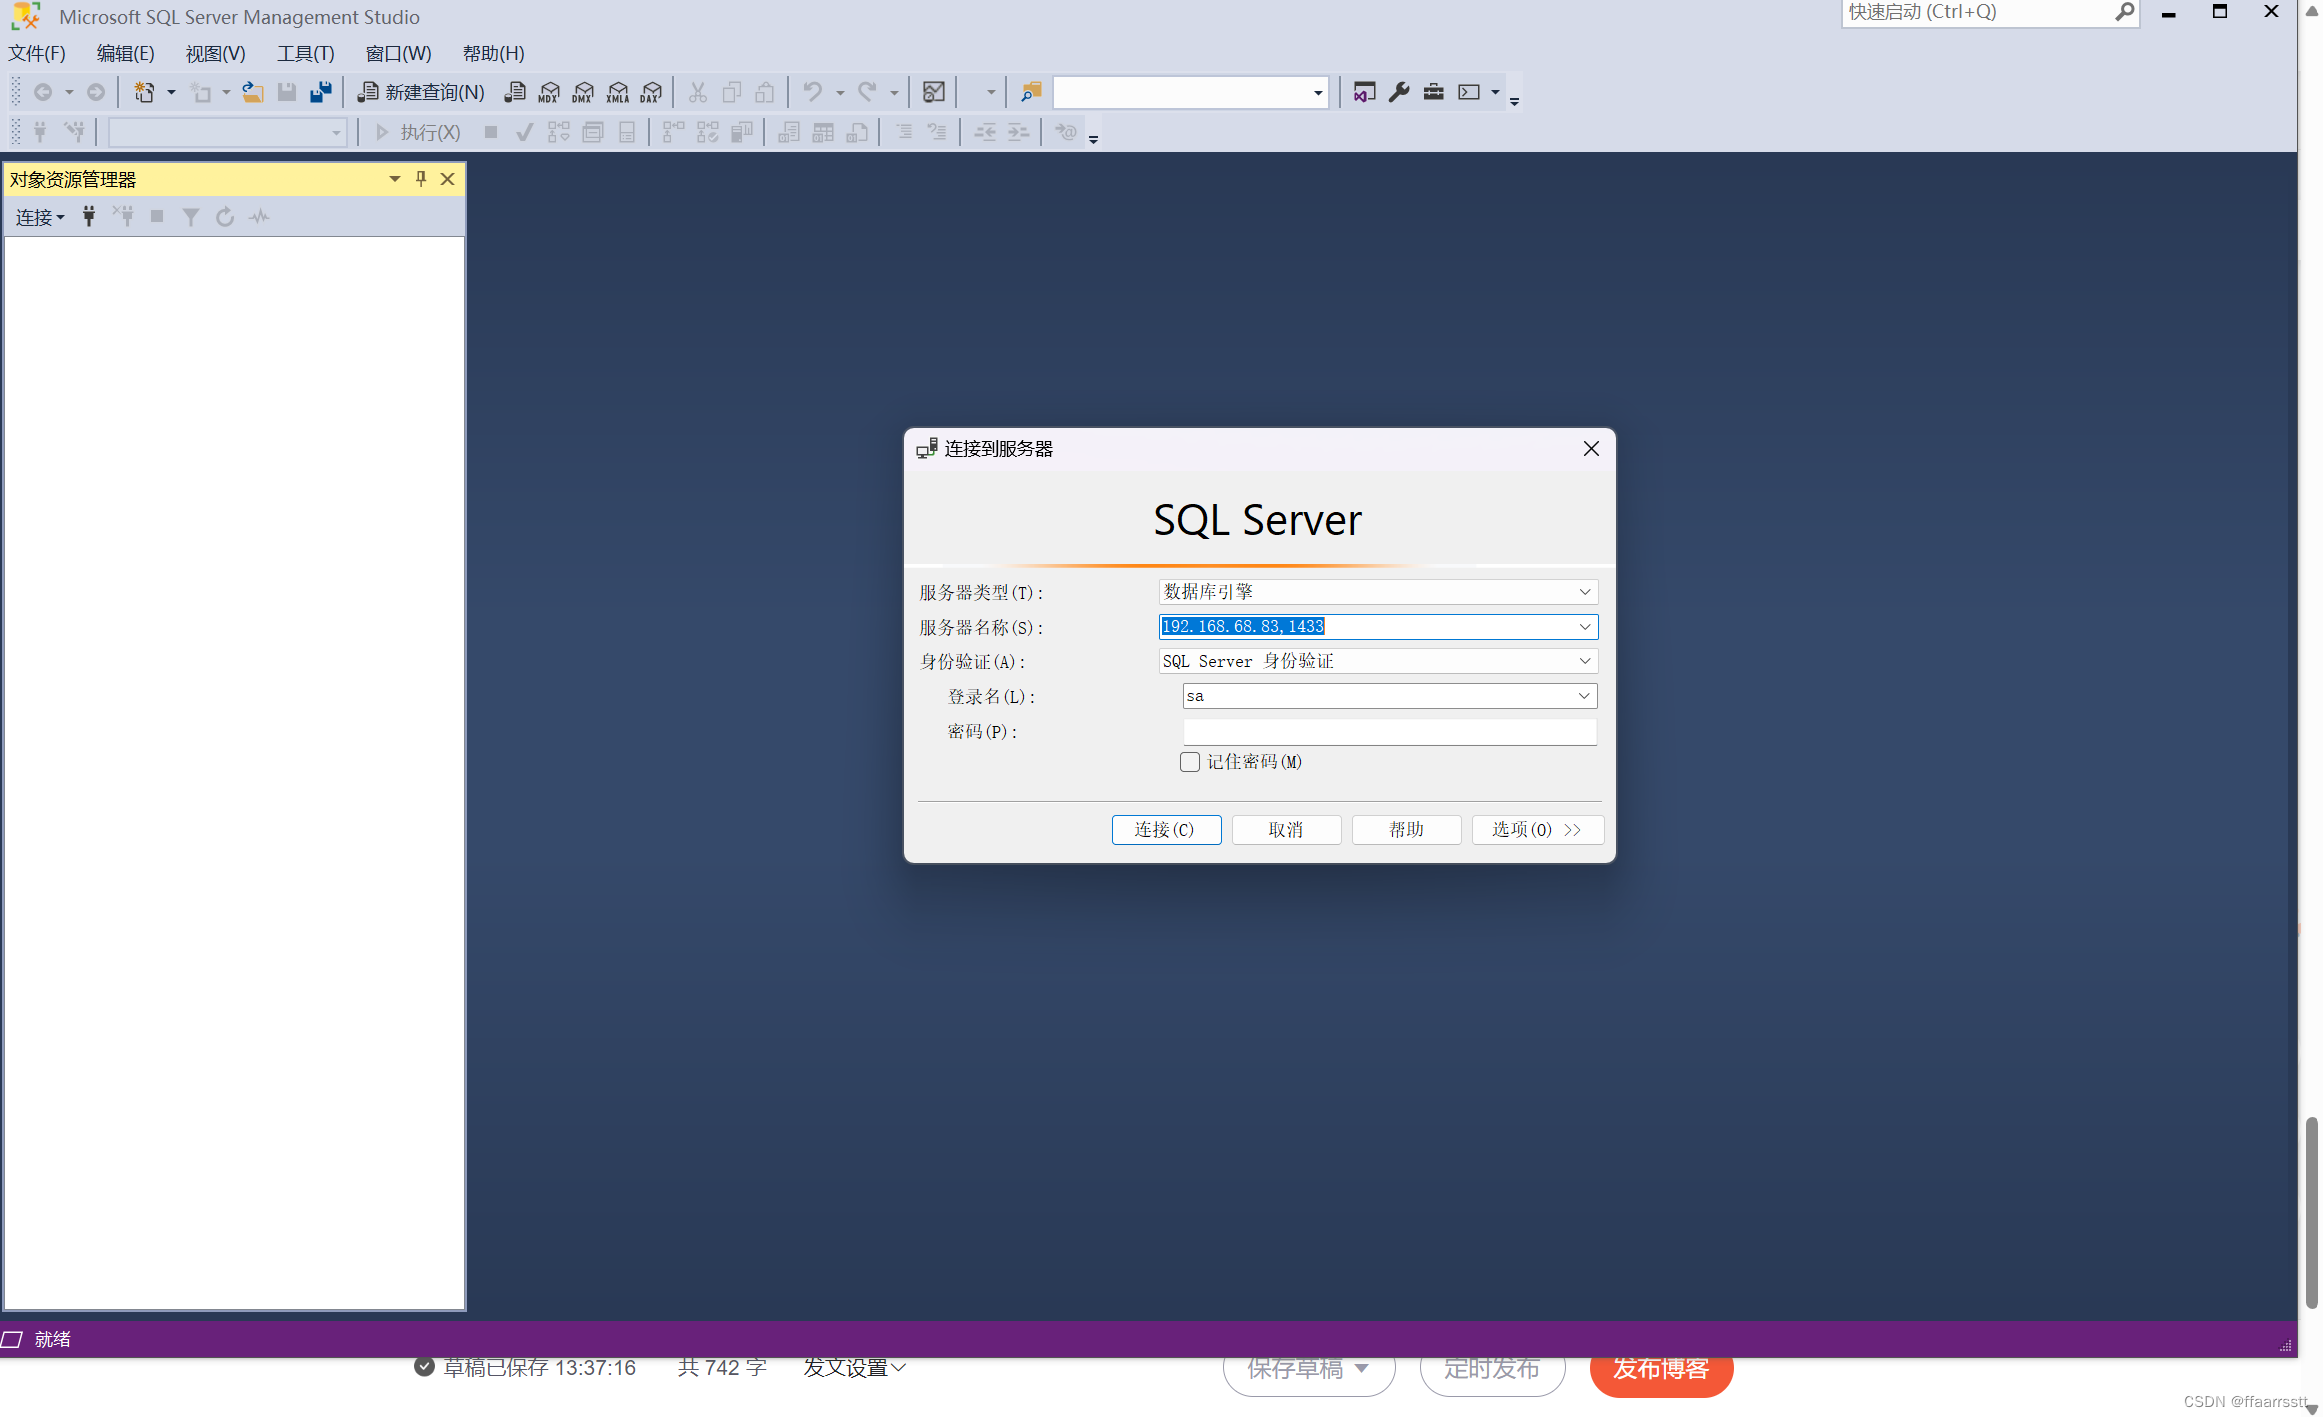Click the Open File folder icon
The width and height of the screenshot is (2323, 1417).
pos(252,92)
